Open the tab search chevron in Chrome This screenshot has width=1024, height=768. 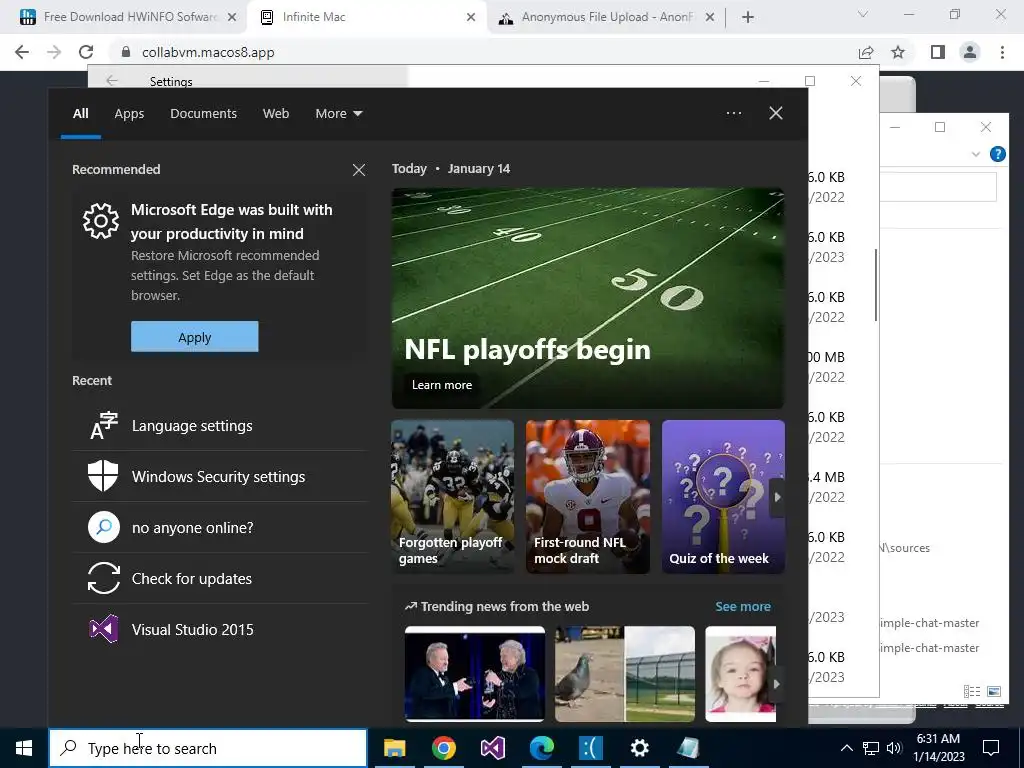point(863,14)
